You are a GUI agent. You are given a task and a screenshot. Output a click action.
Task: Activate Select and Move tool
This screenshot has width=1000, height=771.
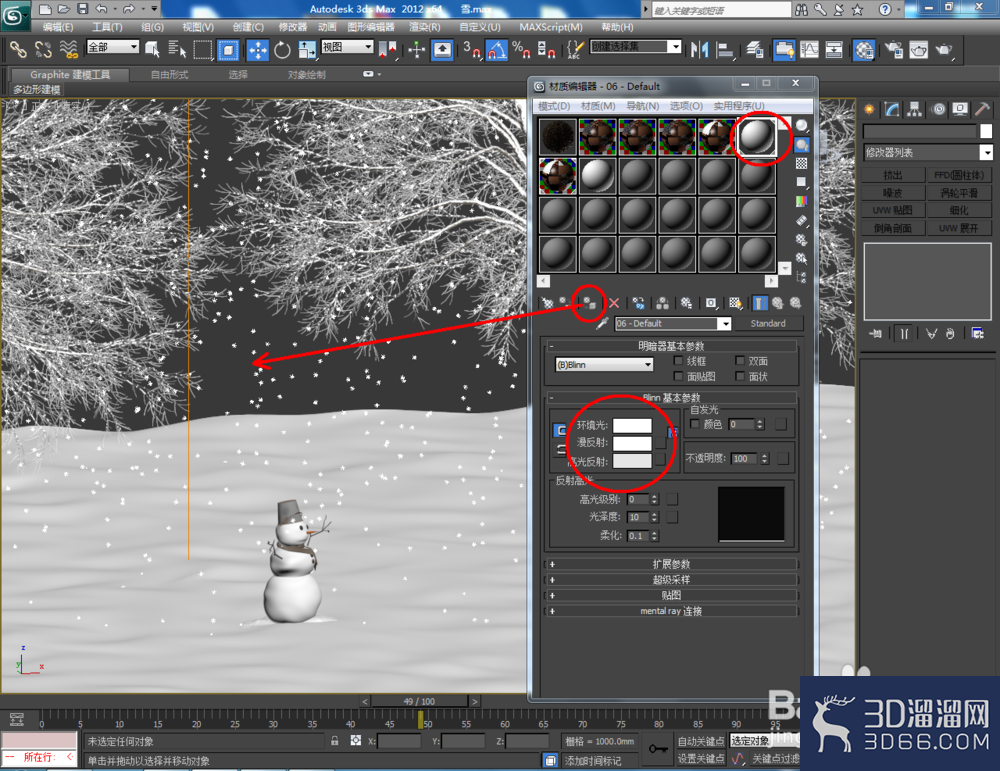pos(258,49)
